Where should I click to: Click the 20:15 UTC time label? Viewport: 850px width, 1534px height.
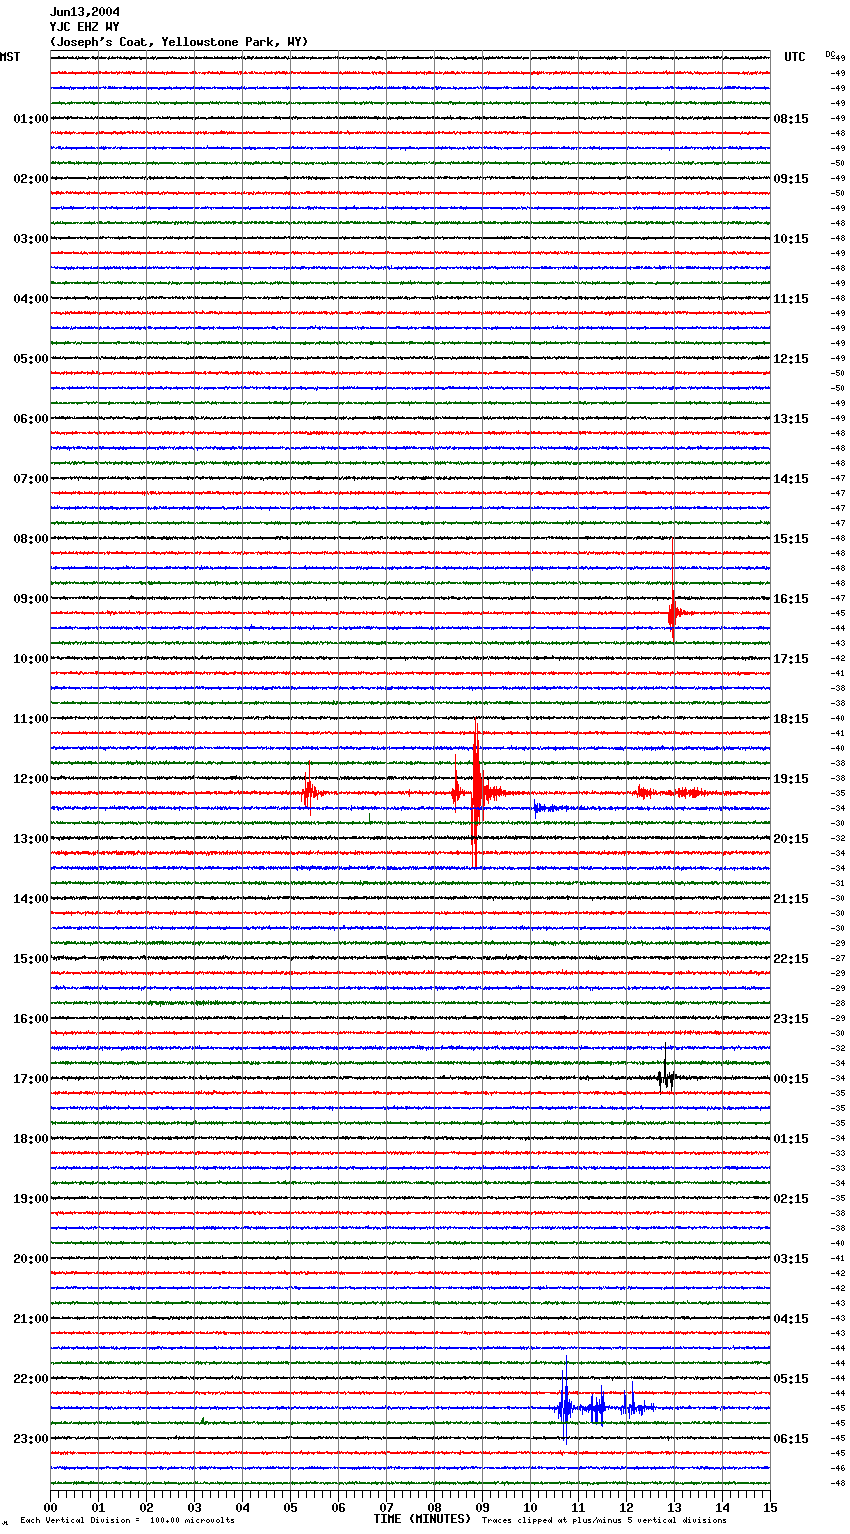pos(791,839)
